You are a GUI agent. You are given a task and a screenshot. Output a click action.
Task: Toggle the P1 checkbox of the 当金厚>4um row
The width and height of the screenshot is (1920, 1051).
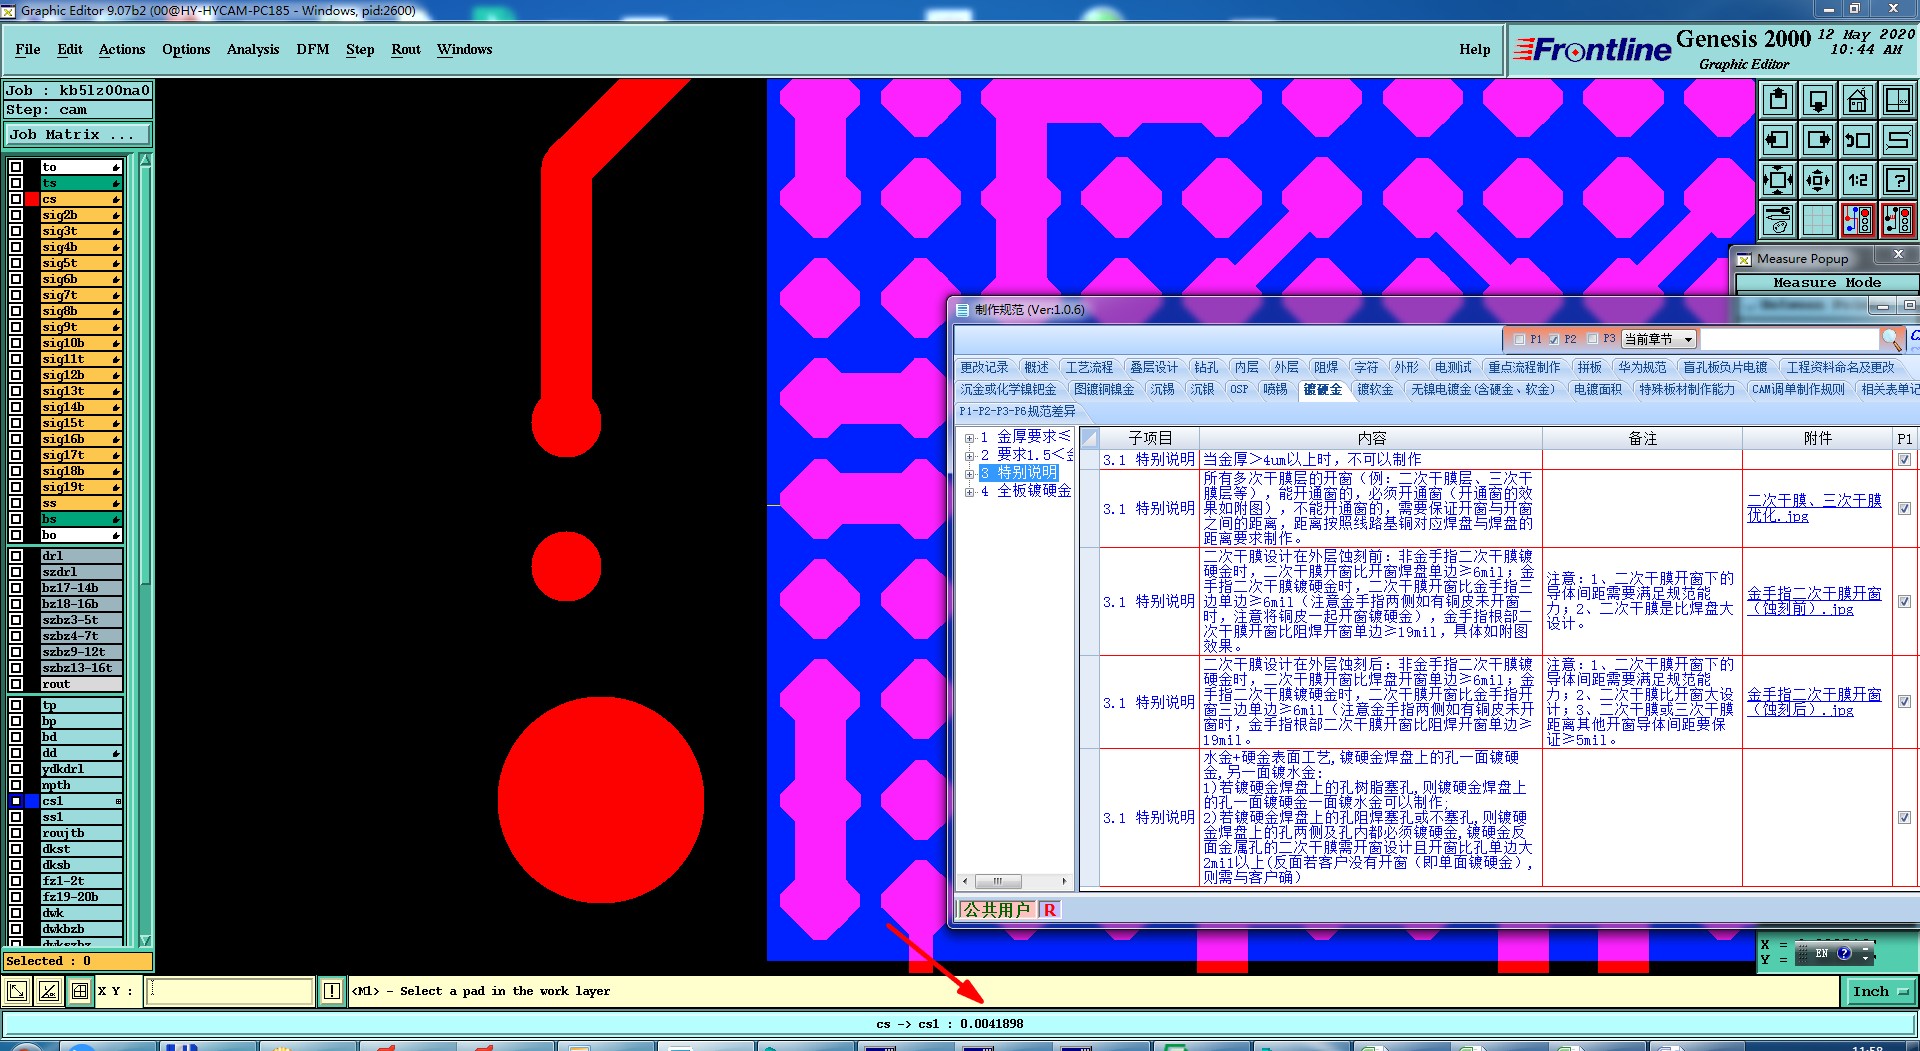[x=1904, y=459]
